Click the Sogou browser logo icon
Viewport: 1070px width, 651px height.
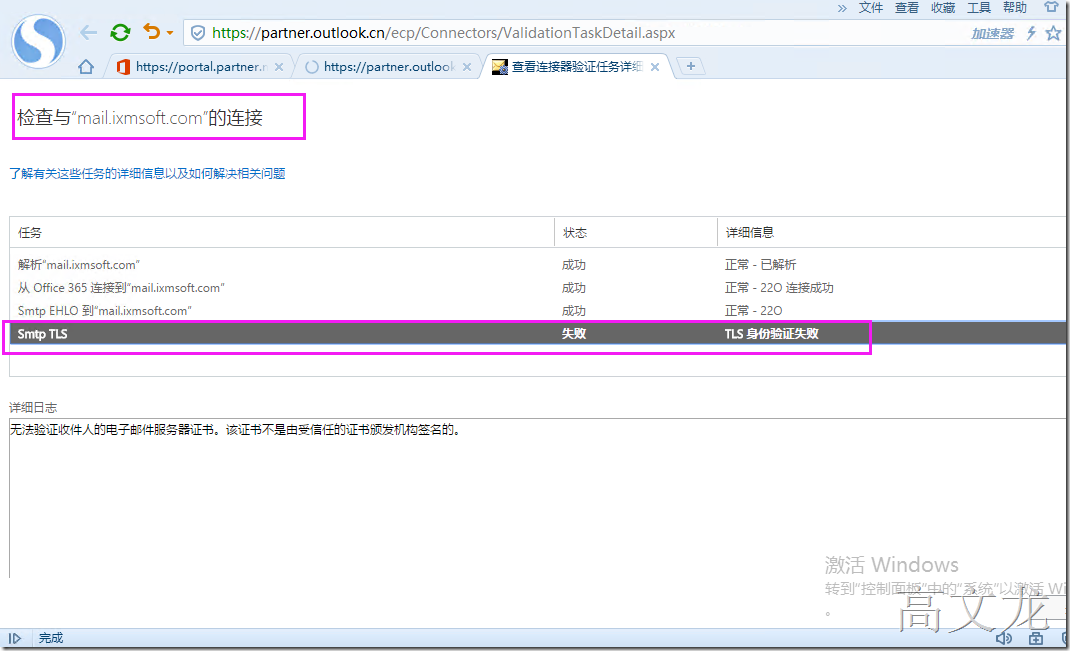pos(38,41)
